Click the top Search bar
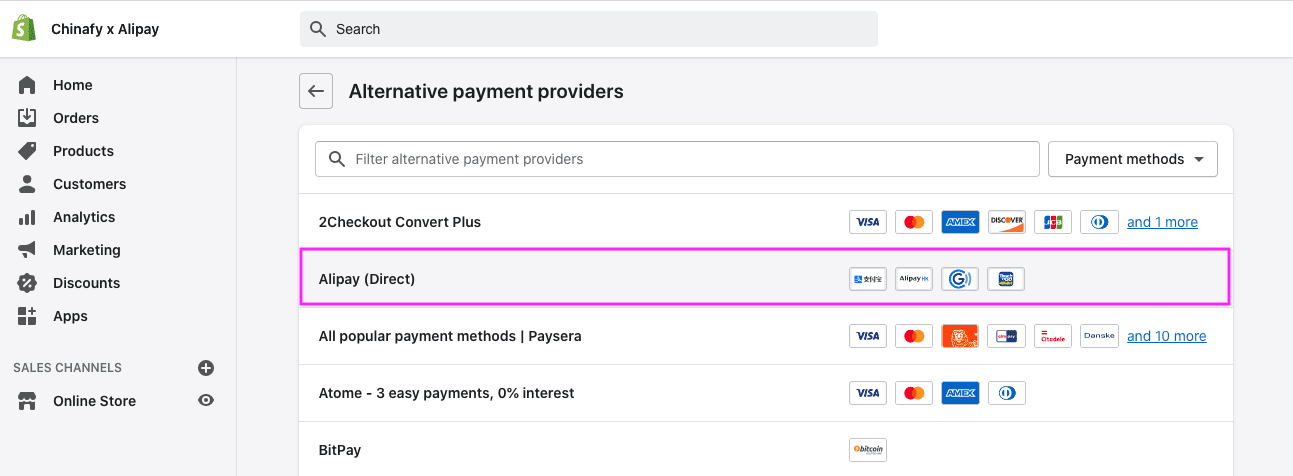 point(588,29)
